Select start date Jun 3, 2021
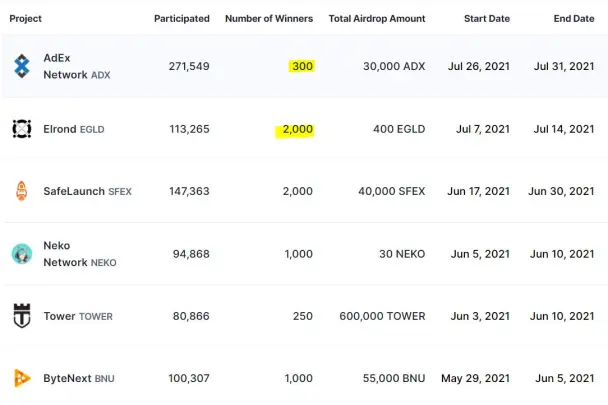Viewport: 608px width, 405px height. pos(480,316)
